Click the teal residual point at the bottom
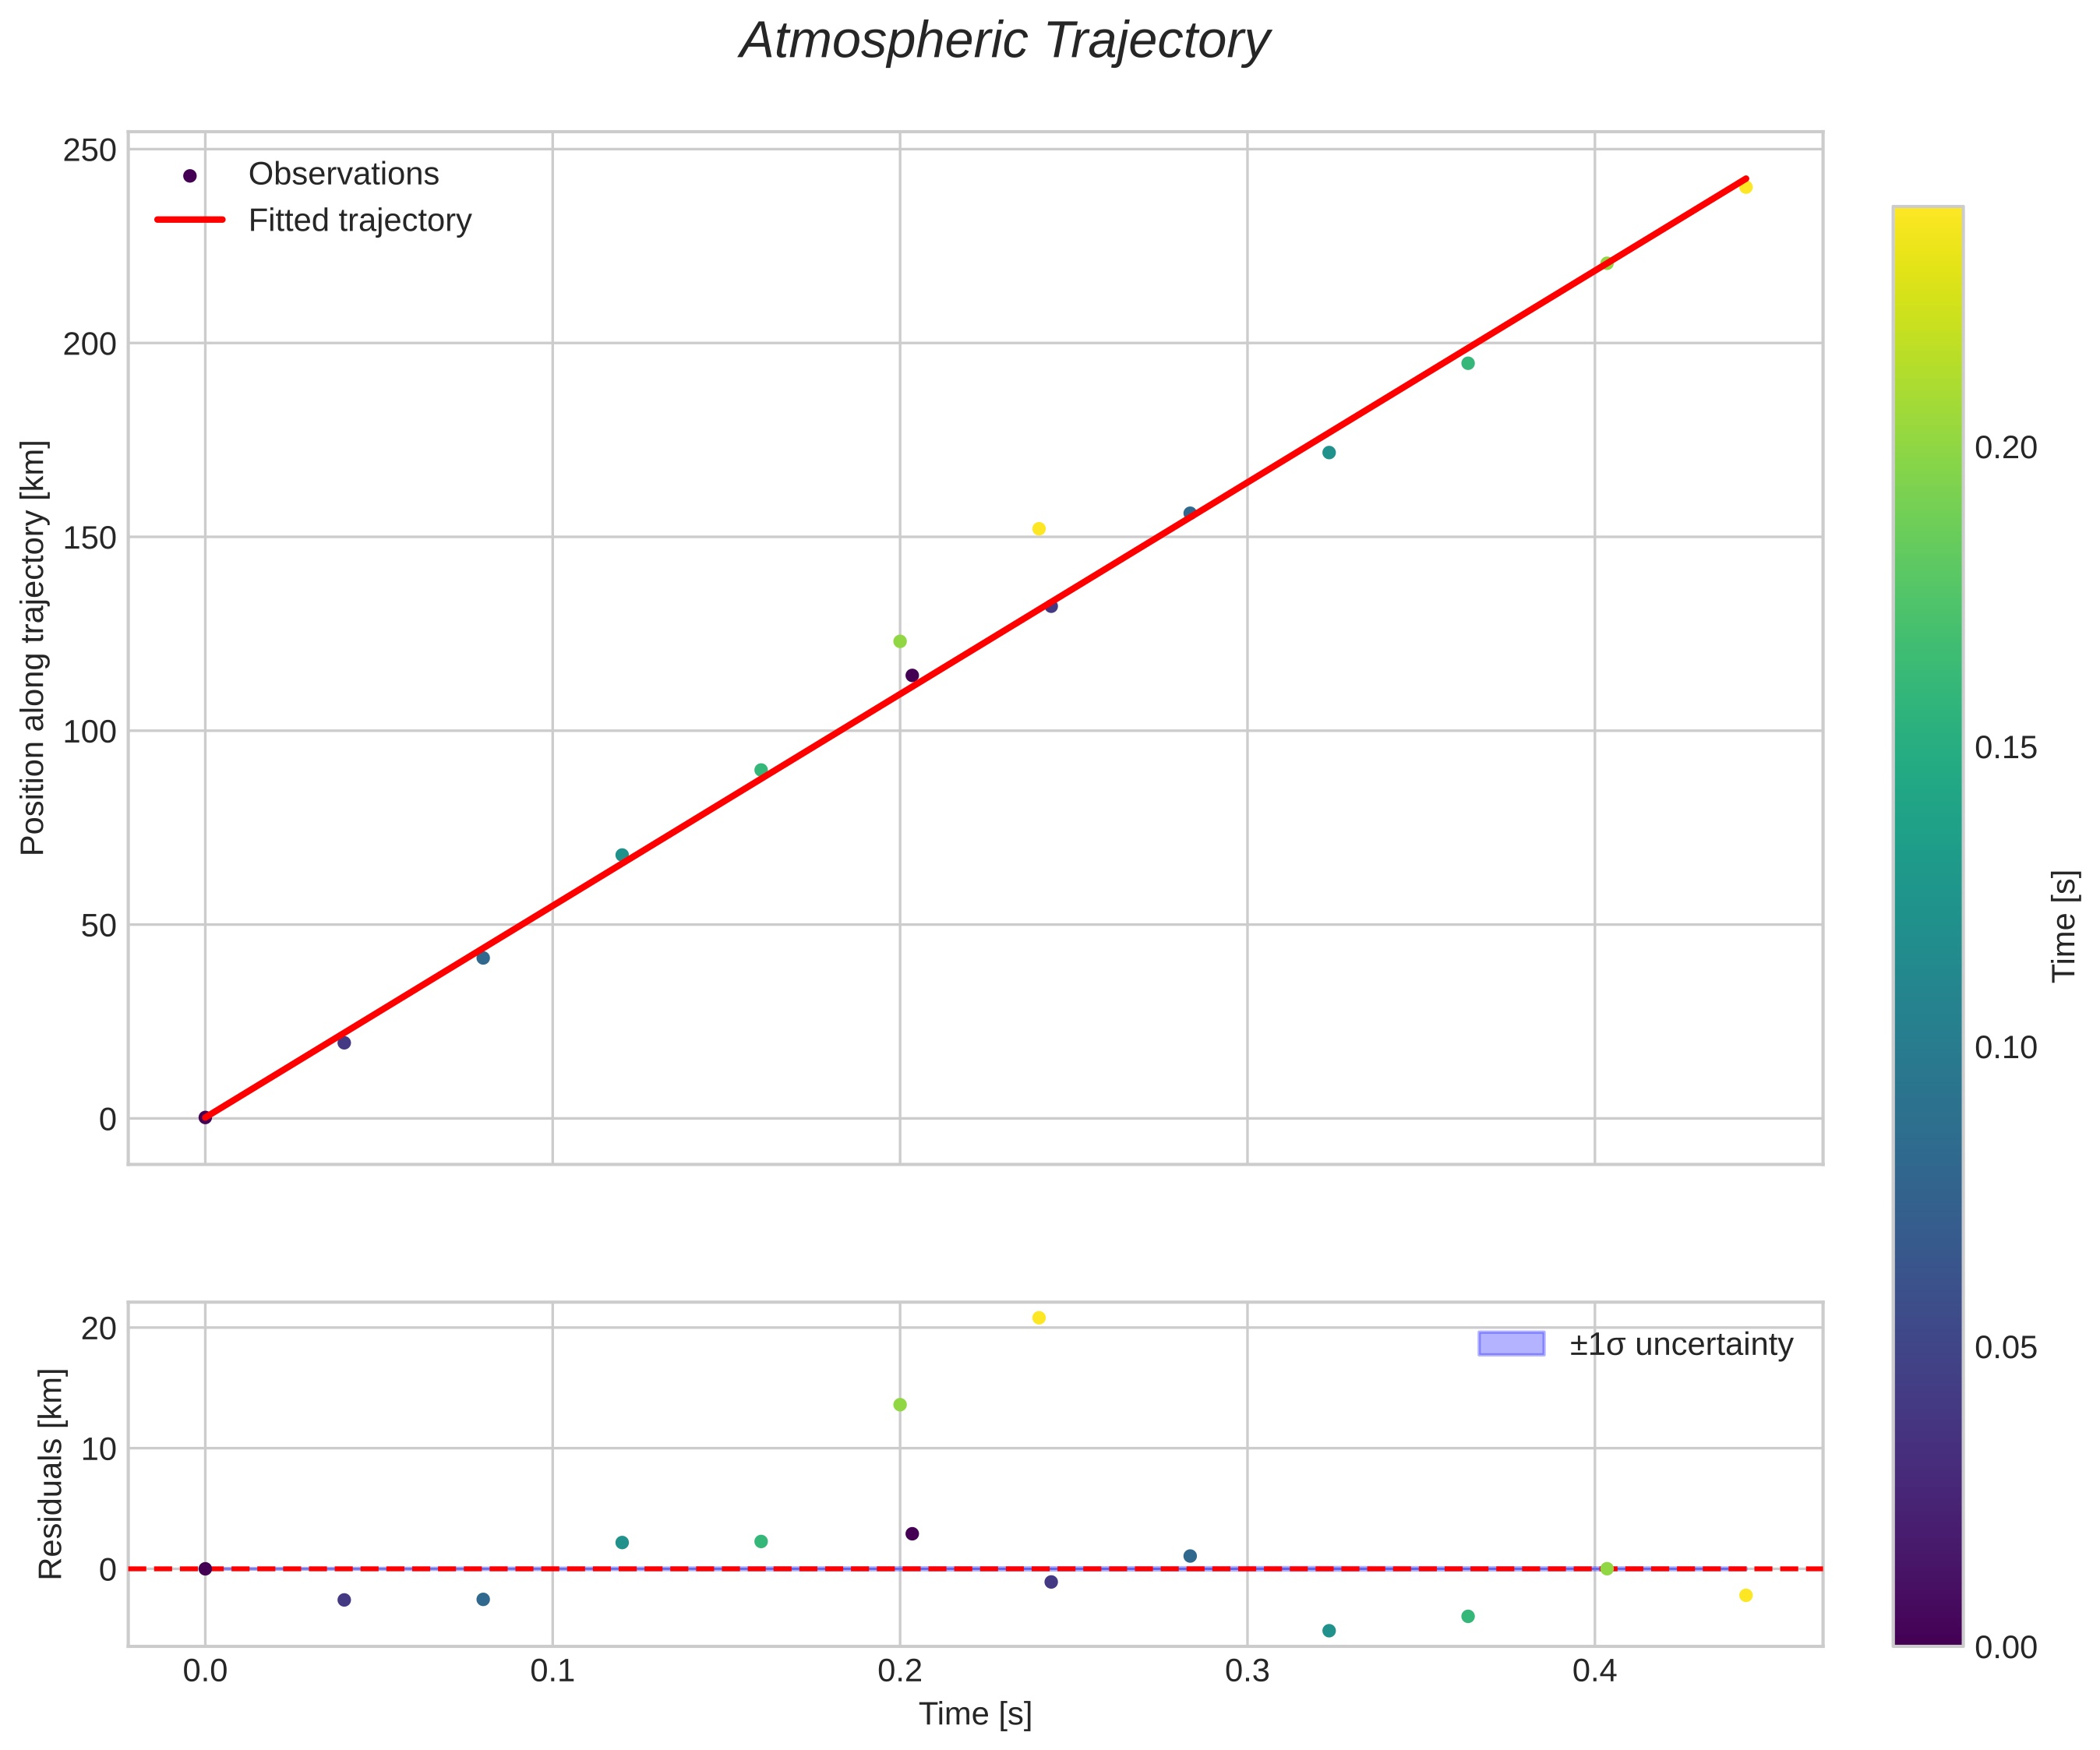 [1329, 1631]
